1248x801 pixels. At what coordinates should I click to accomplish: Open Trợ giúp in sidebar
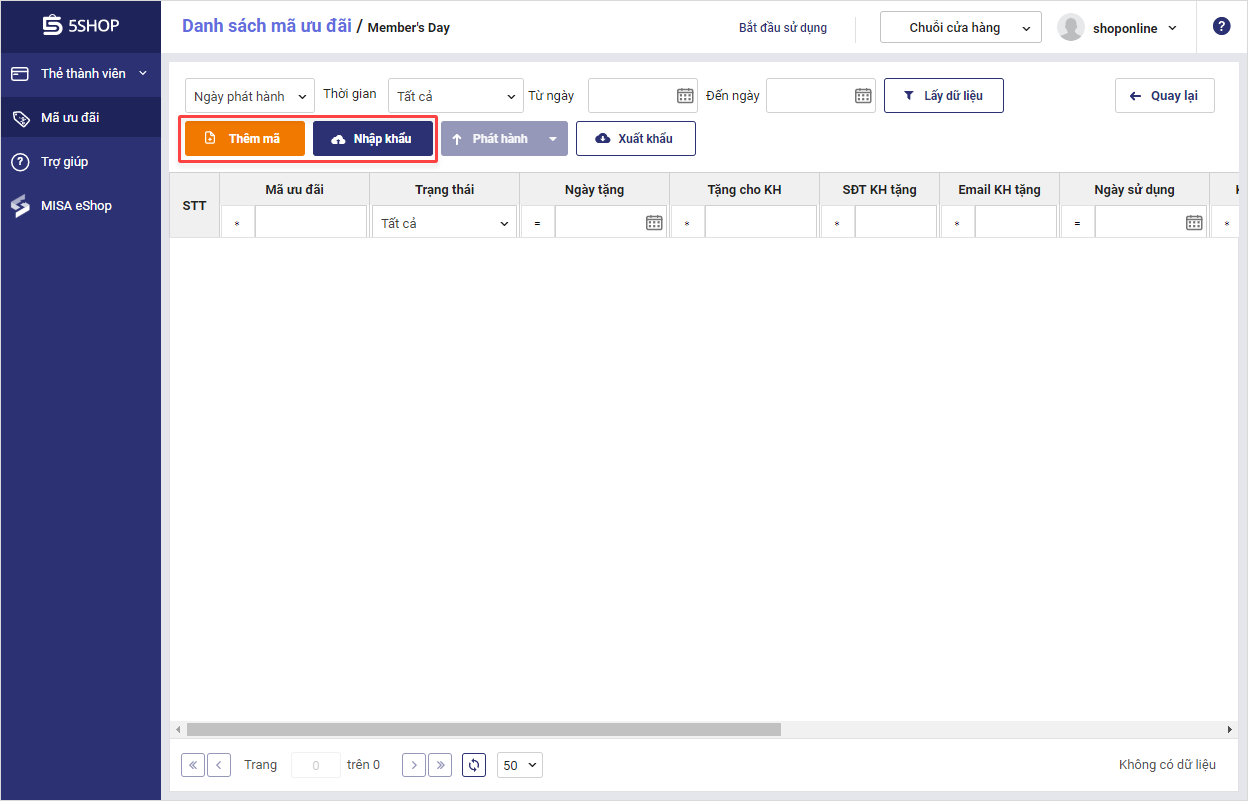click(80, 162)
